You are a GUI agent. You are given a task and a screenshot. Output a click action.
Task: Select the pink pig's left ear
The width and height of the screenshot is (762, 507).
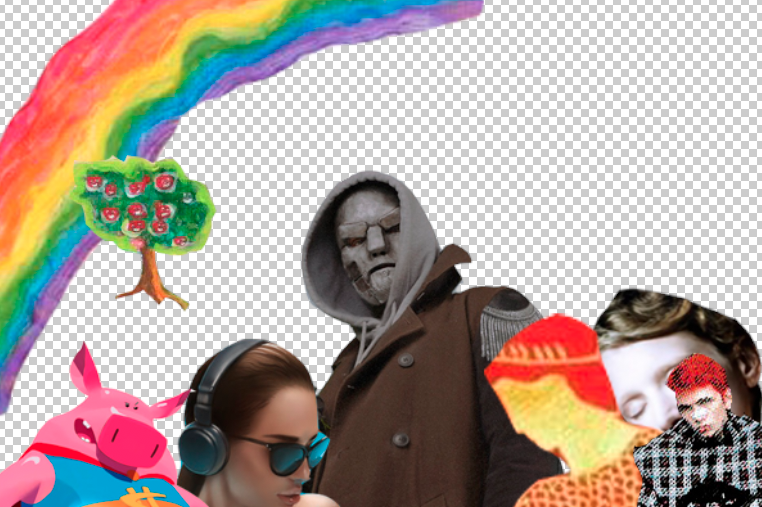(85, 369)
